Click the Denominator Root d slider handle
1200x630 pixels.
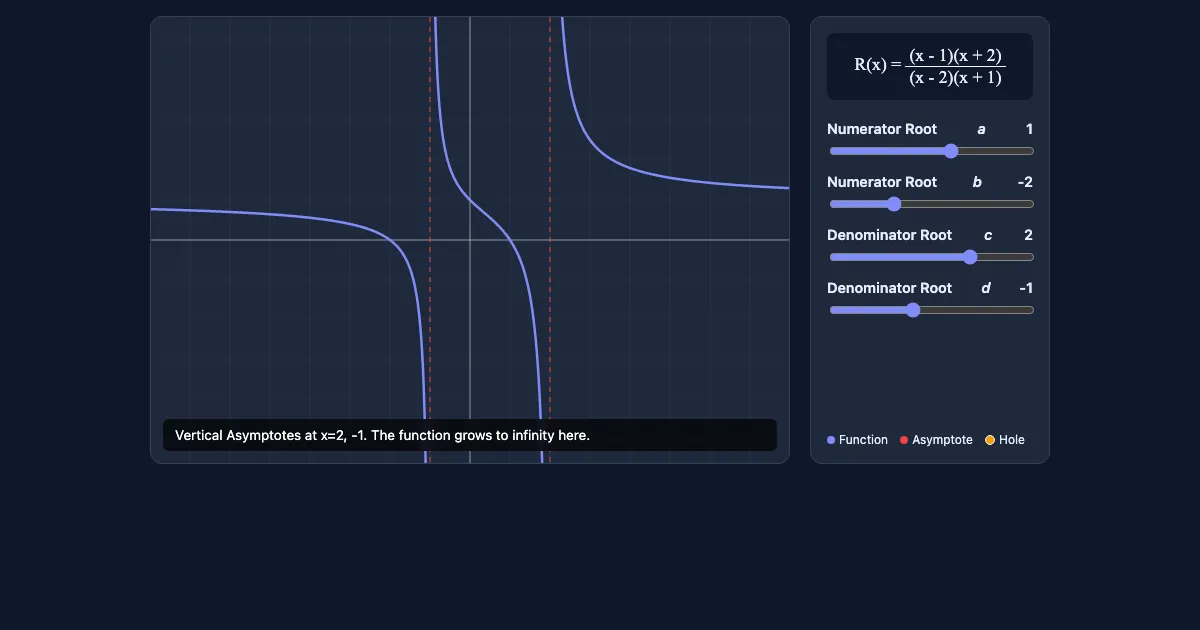[x=913, y=310]
